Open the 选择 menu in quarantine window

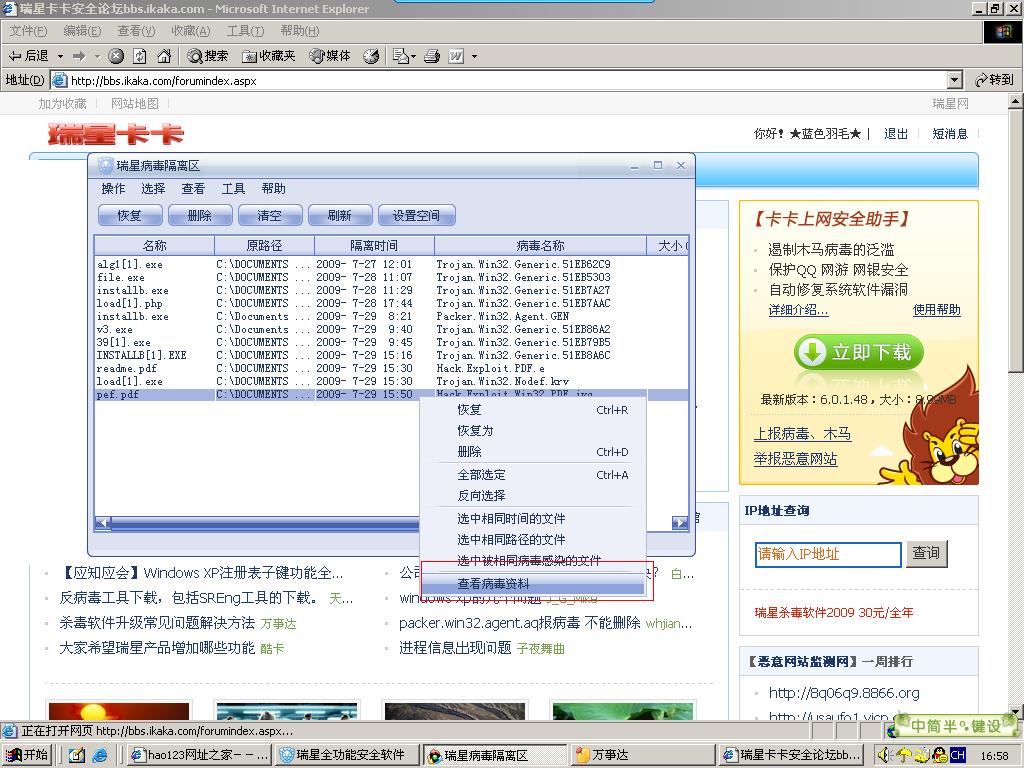click(x=153, y=189)
